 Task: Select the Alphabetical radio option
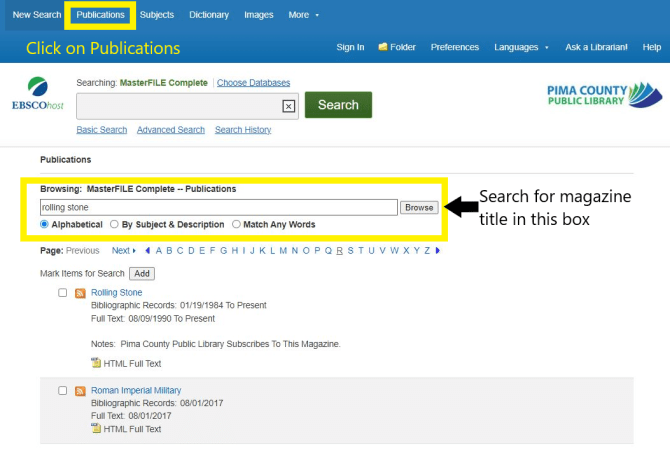44,224
